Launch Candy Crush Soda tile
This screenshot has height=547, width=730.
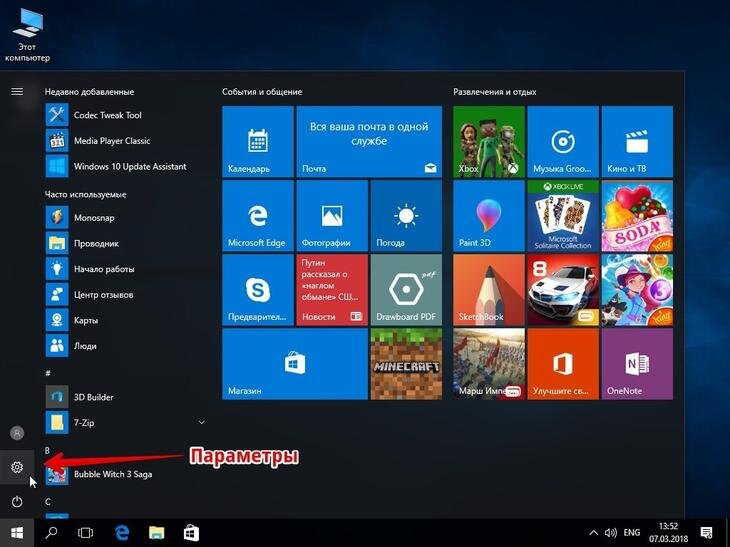click(637, 216)
